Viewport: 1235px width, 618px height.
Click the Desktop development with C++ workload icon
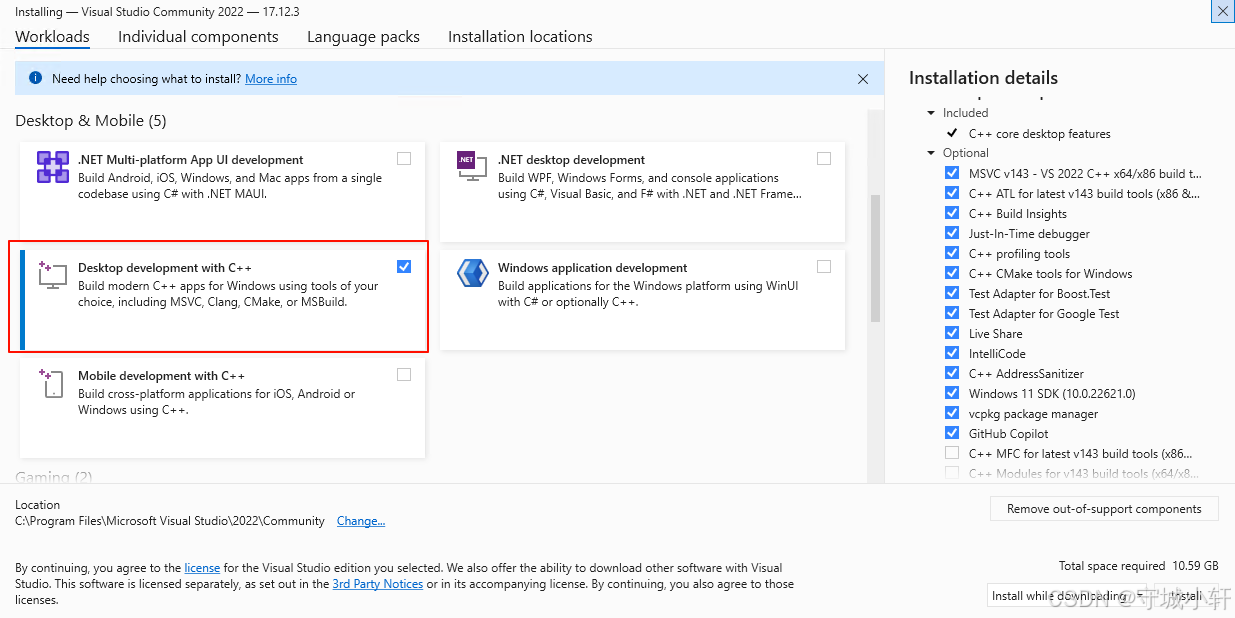coord(53,275)
